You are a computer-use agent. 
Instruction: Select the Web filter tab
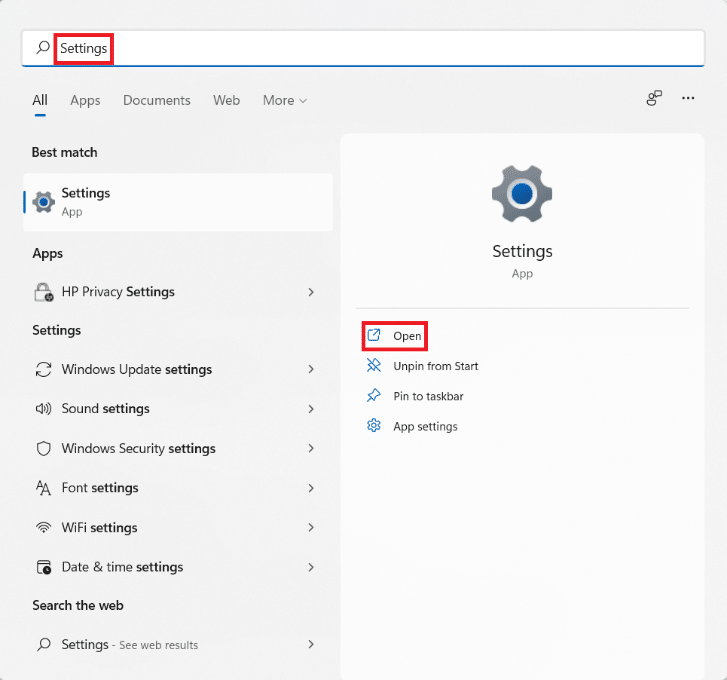click(x=226, y=100)
